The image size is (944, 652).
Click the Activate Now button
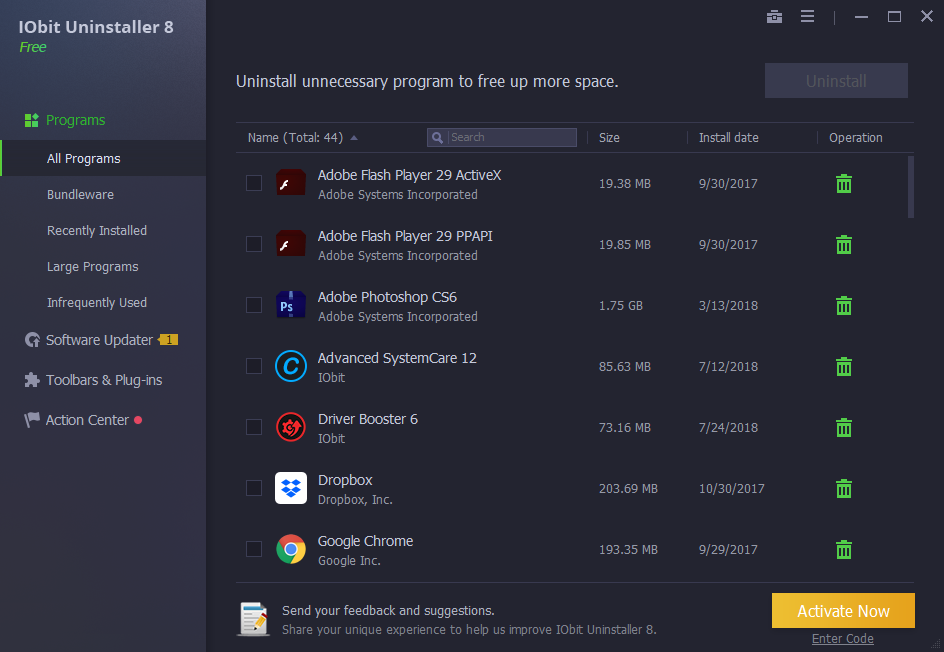tap(843, 610)
